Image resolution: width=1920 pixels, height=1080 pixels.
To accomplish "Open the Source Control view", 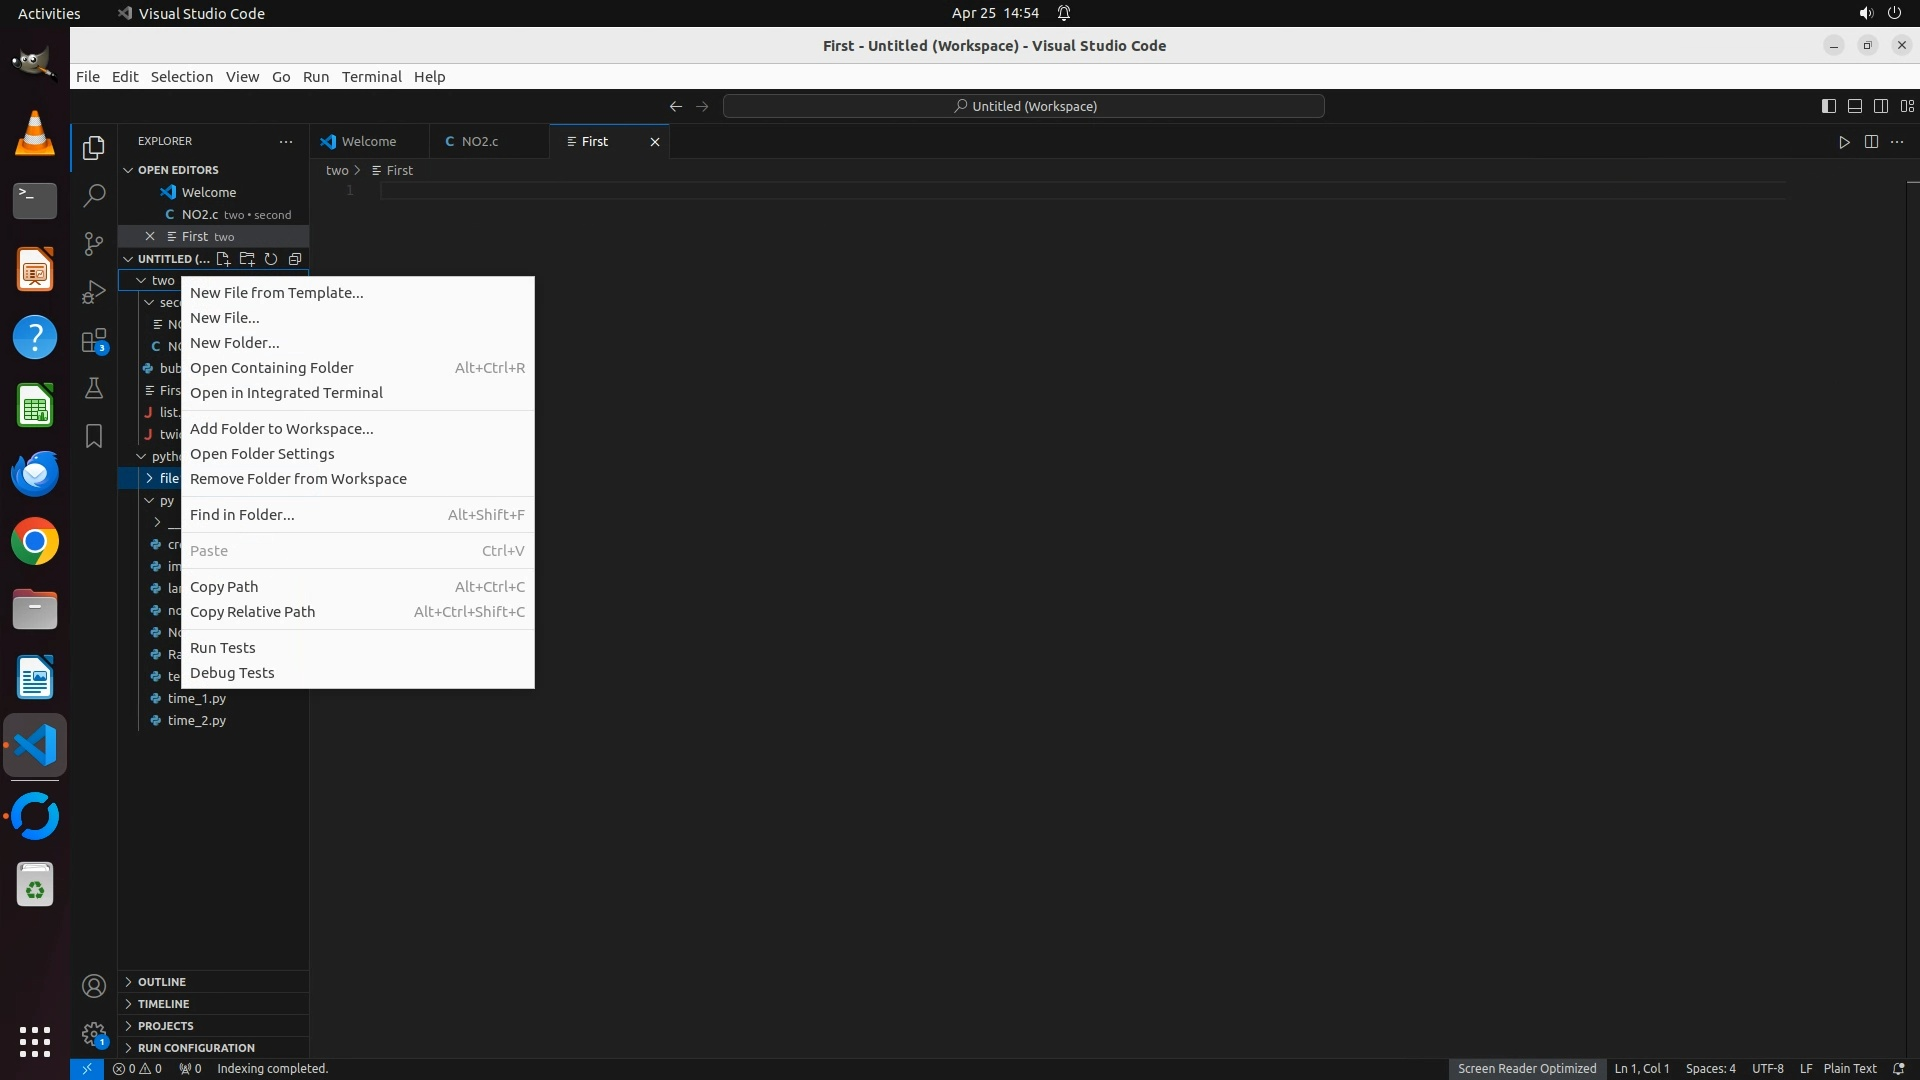I will (x=94, y=244).
